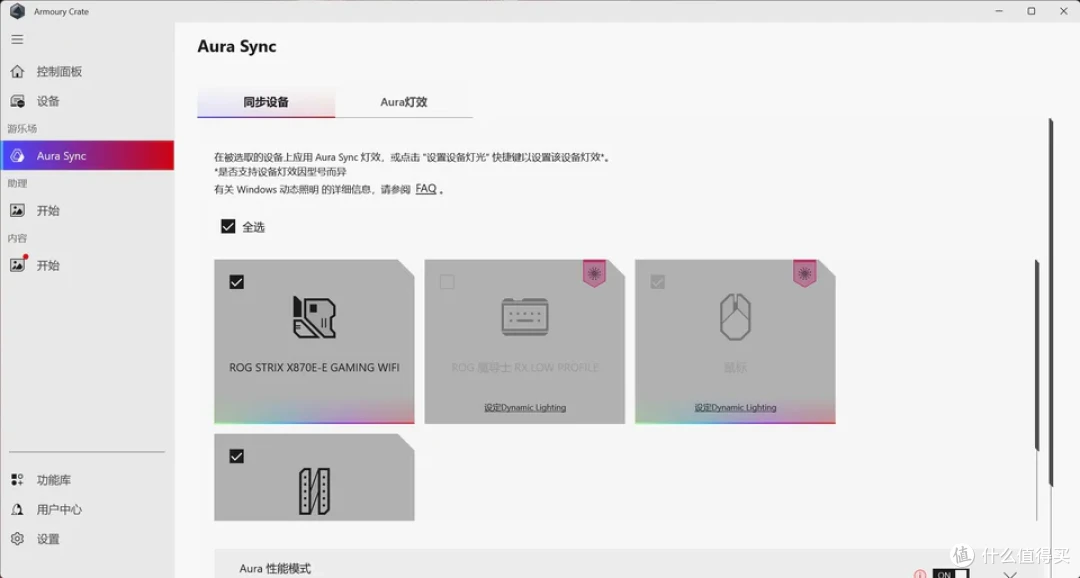Open 设定Dynamic Lighting link on keyboard card

point(525,407)
